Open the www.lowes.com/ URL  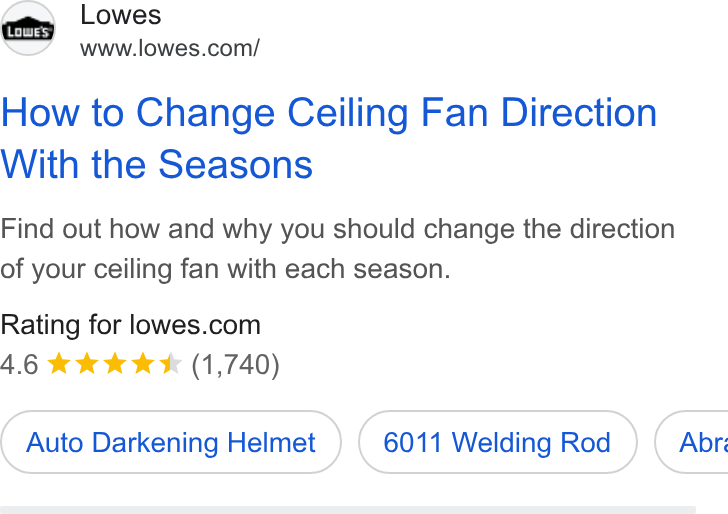click(x=170, y=48)
